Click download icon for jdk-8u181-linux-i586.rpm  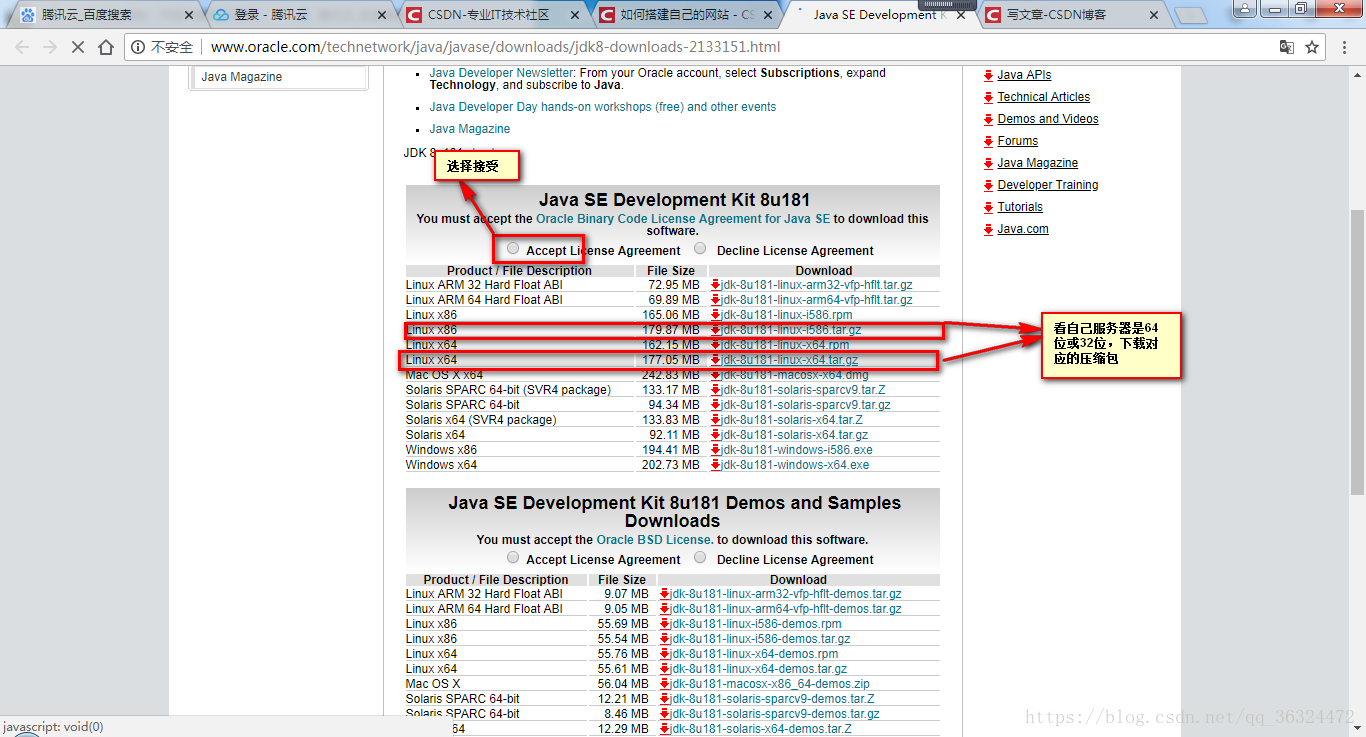[716, 315]
